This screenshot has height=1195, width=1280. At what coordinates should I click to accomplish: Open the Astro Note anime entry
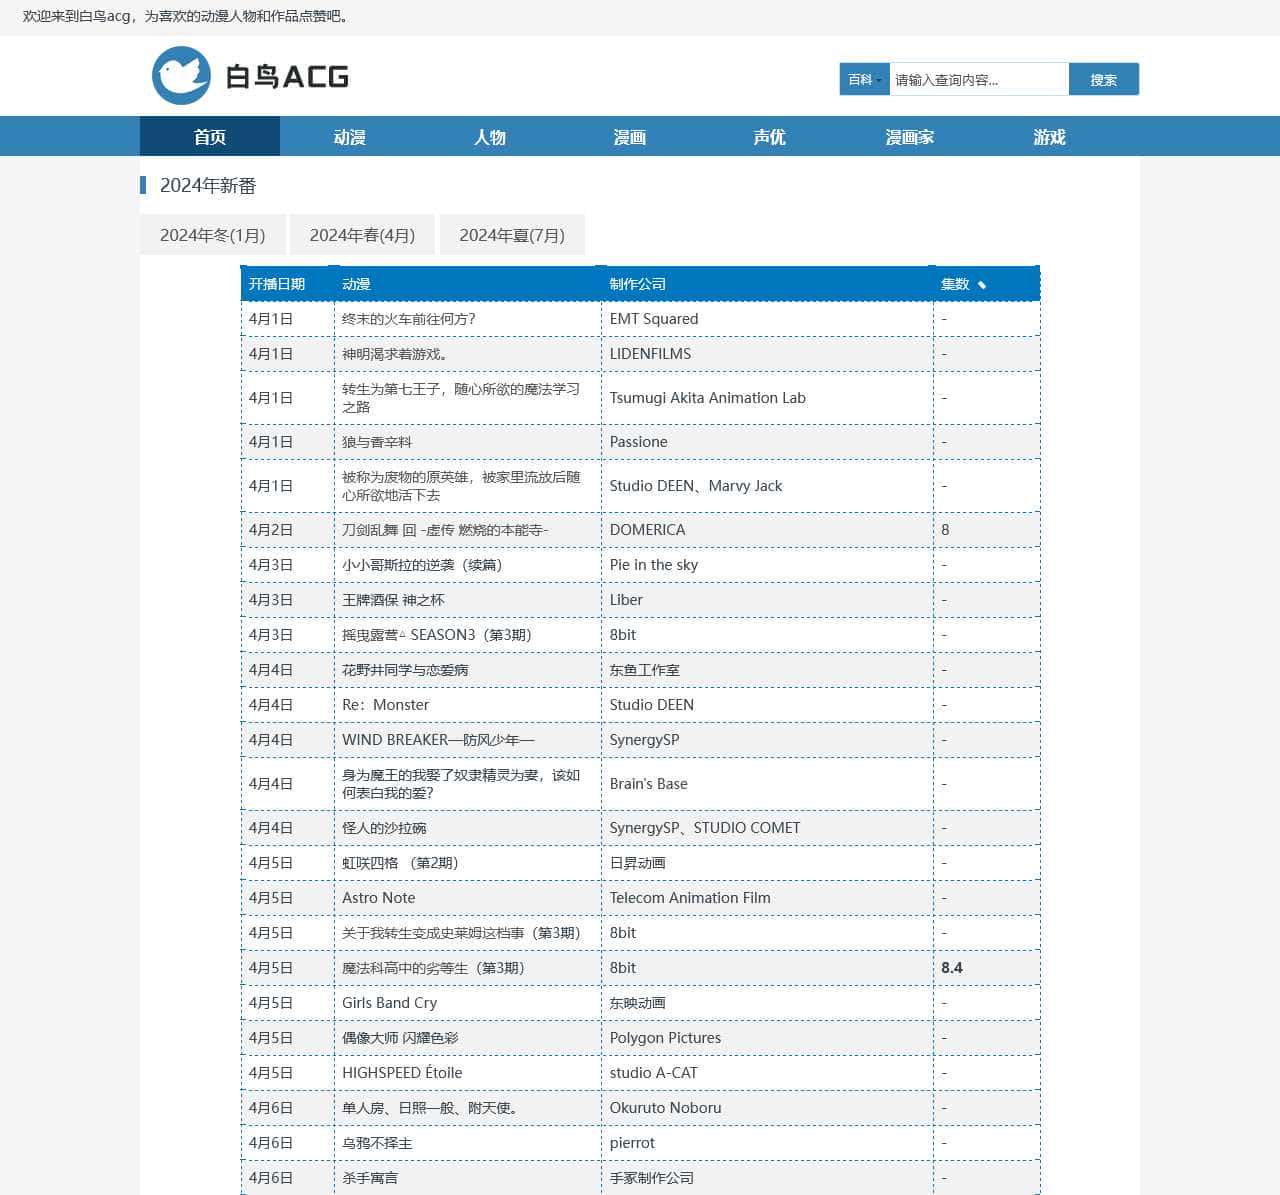click(378, 898)
